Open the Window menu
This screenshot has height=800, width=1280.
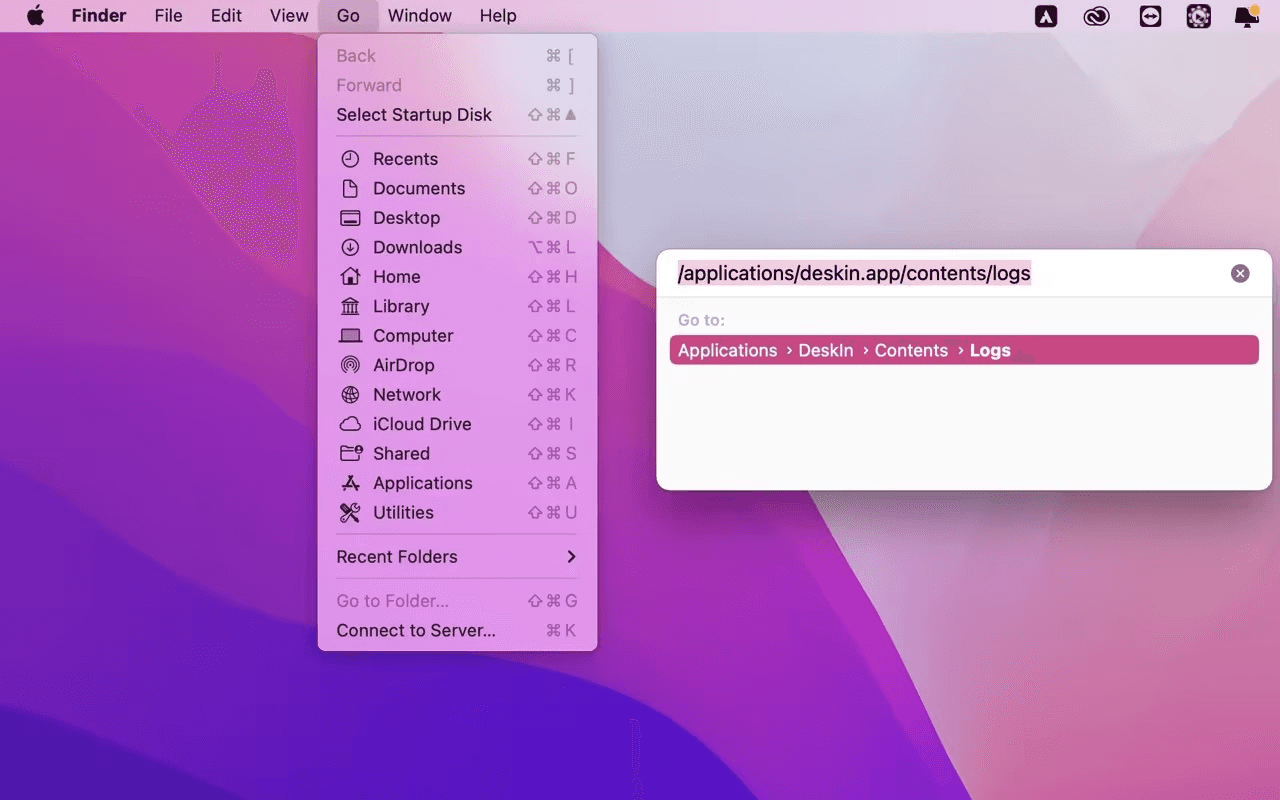coord(420,16)
